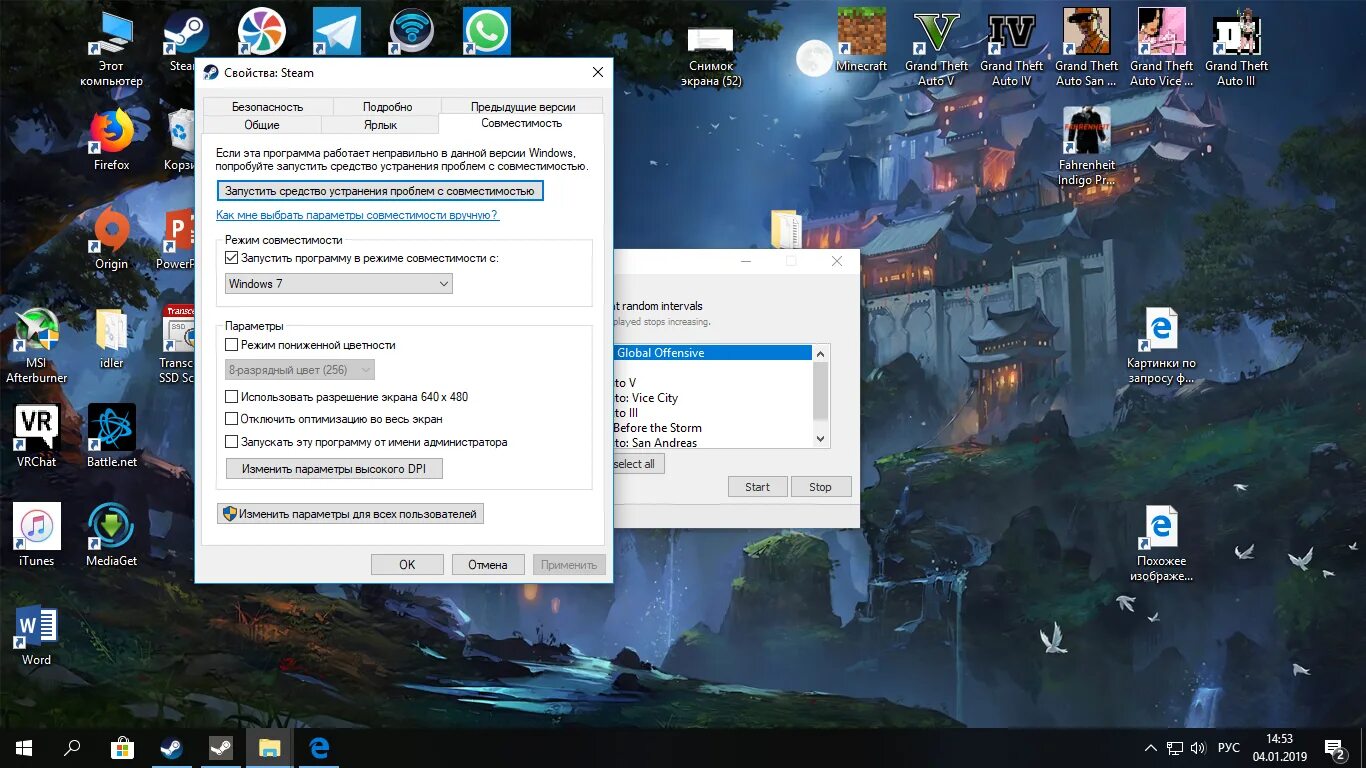Select 'Снимок экрана (52)' file icon
Screen dimensions: 1366x768
click(712, 55)
